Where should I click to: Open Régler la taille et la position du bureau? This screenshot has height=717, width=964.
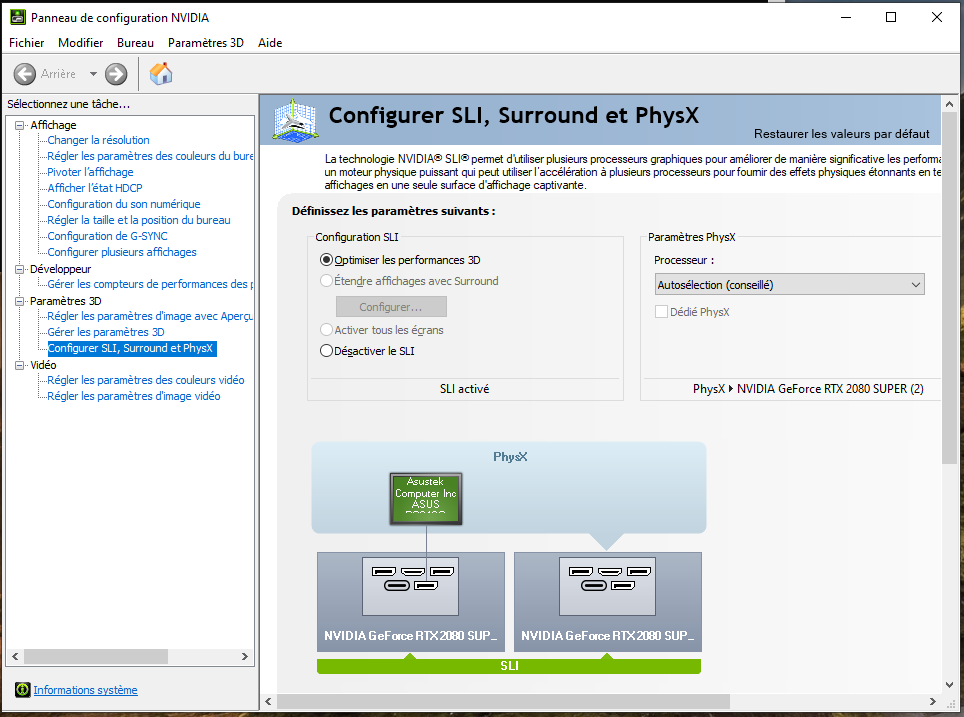pyautogui.click(x=139, y=220)
